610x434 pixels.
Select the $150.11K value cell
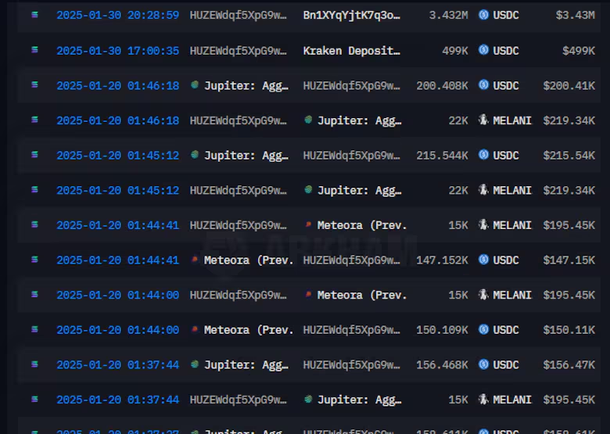pyautogui.click(x=569, y=330)
